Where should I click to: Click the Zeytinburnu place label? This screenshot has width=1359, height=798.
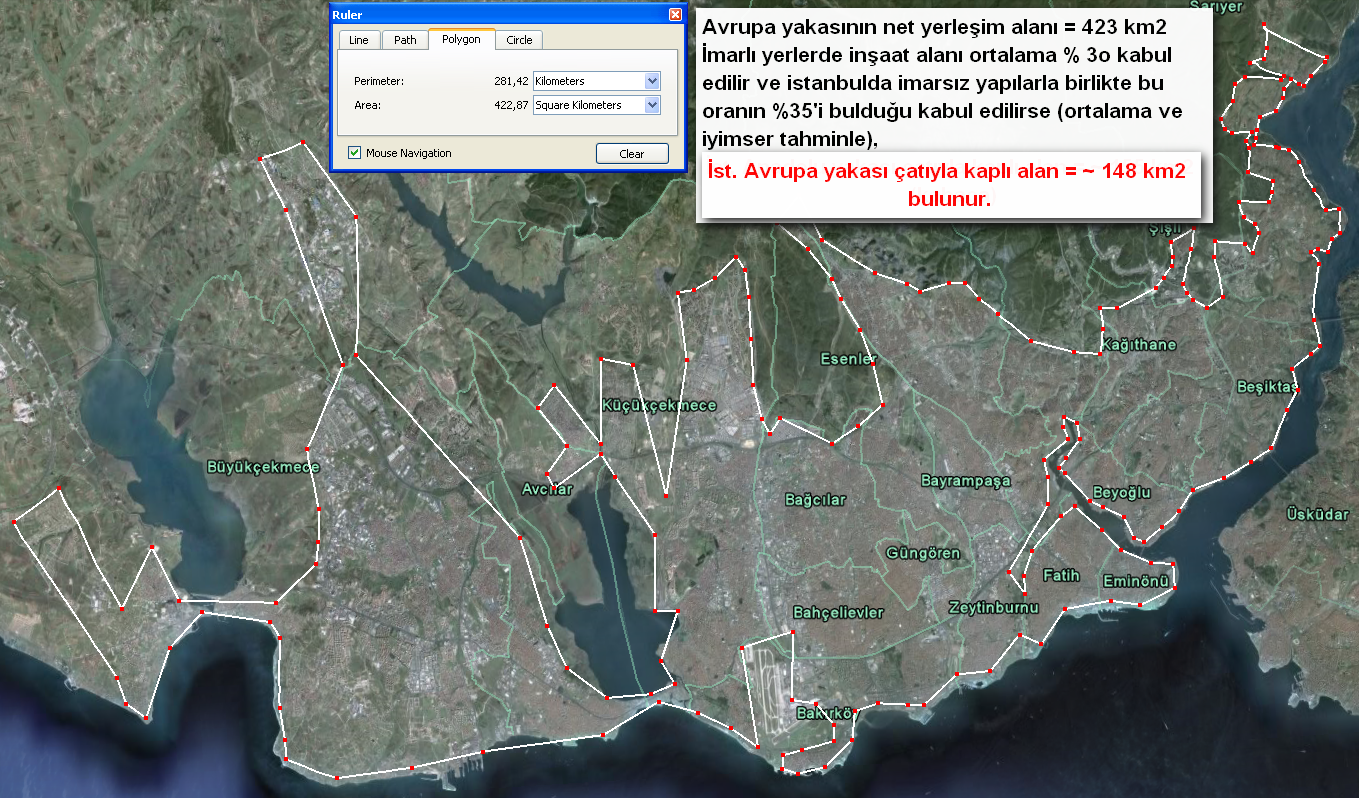993,607
